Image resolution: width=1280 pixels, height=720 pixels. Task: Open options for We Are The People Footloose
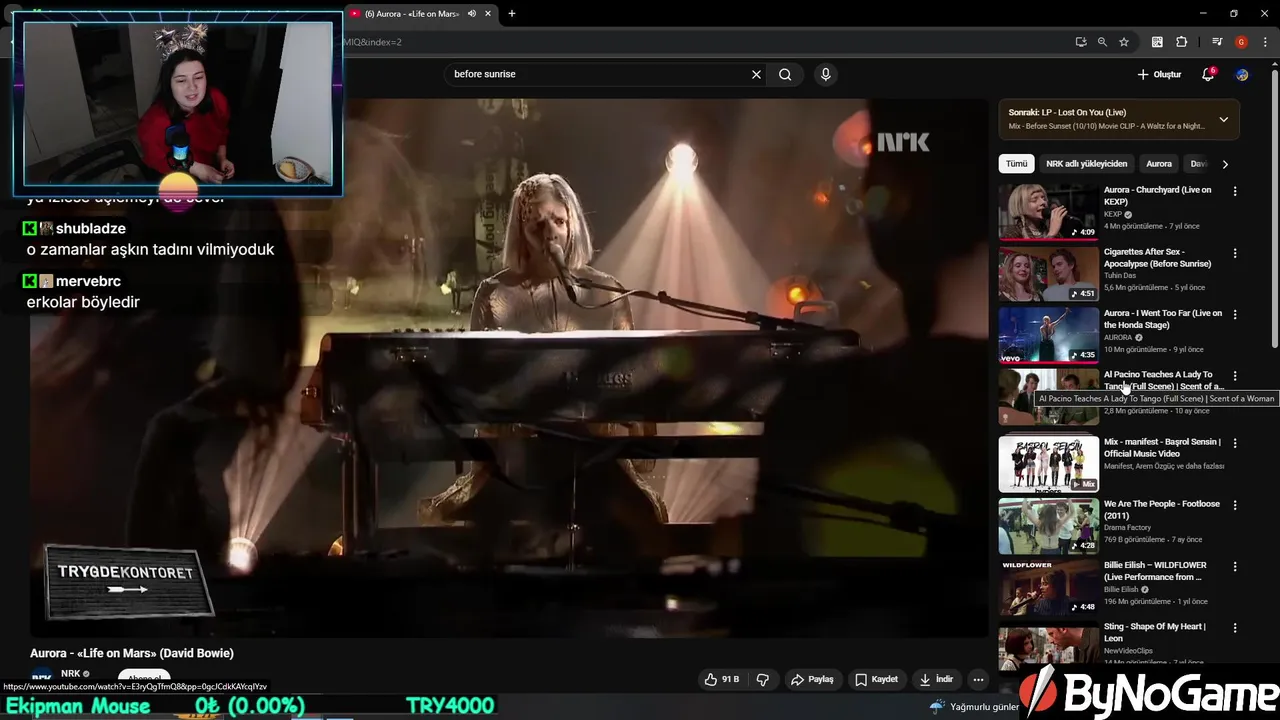[x=1235, y=505]
